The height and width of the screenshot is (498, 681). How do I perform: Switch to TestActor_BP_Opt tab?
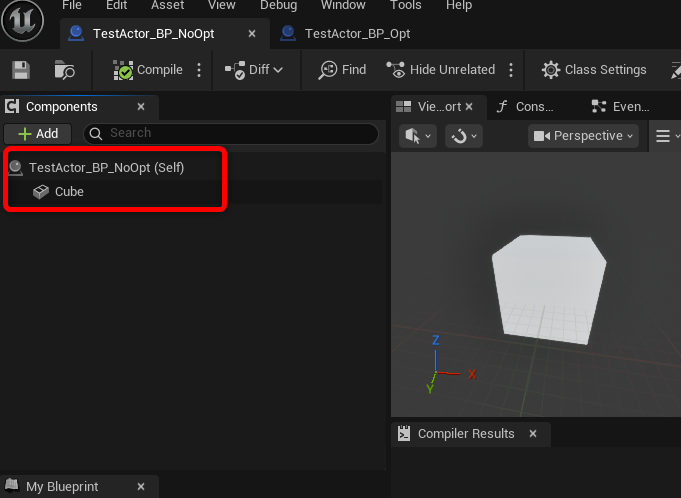point(357,33)
